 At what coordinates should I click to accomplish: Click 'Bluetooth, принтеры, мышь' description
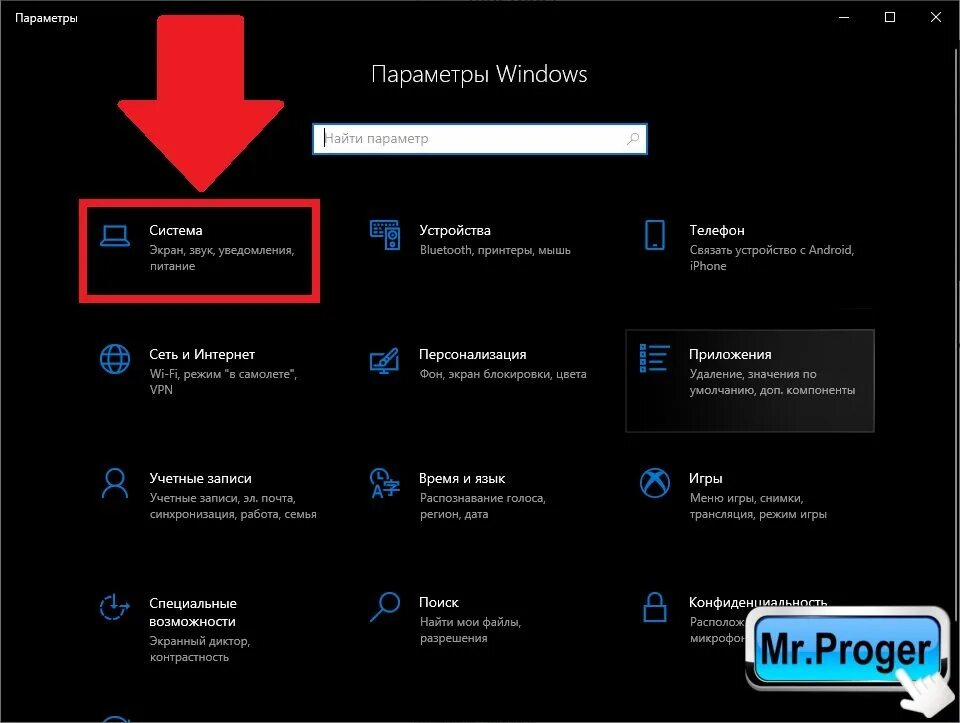tap(495, 250)
